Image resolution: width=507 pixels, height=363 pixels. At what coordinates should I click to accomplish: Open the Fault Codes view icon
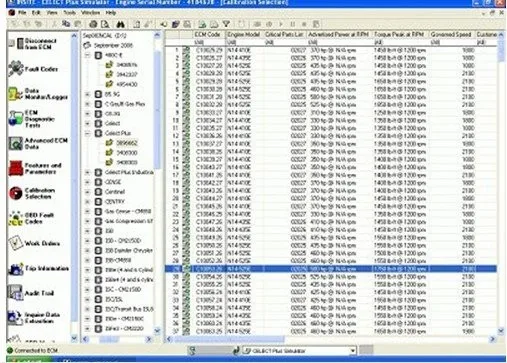click(15, 68)
